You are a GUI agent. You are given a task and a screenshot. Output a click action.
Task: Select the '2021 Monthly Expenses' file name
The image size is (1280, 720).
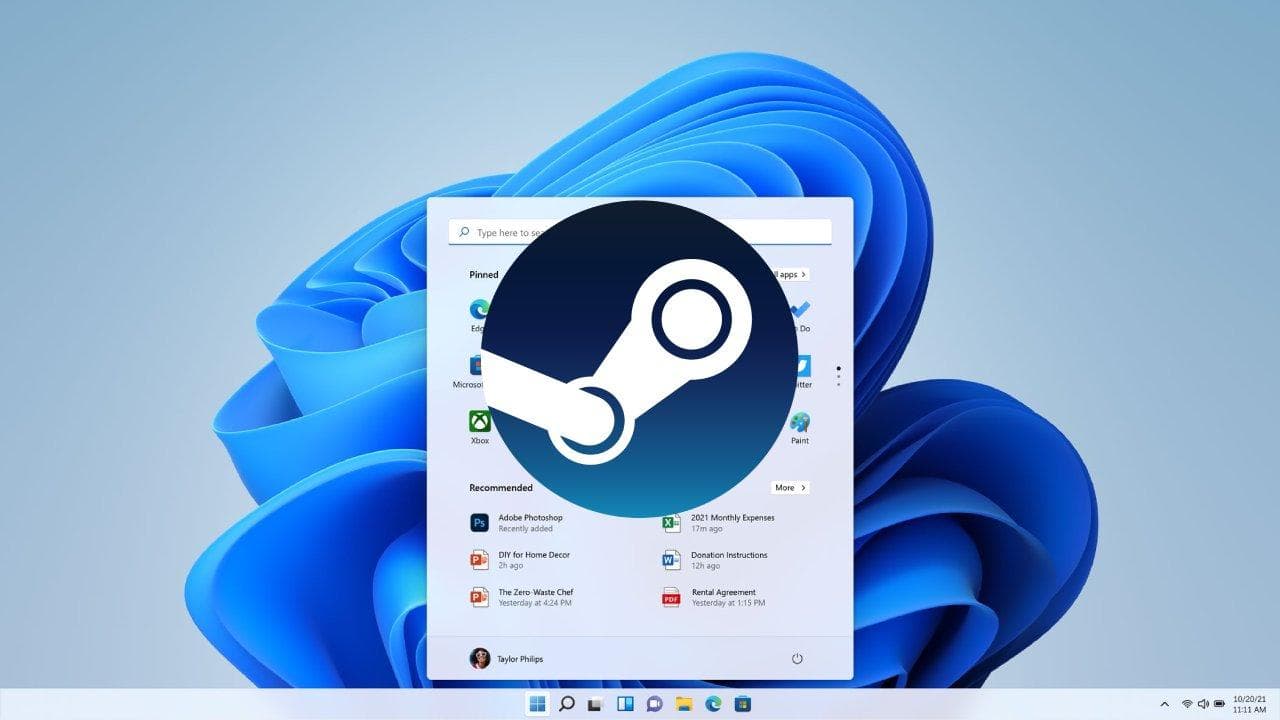[x=733, y=518]
